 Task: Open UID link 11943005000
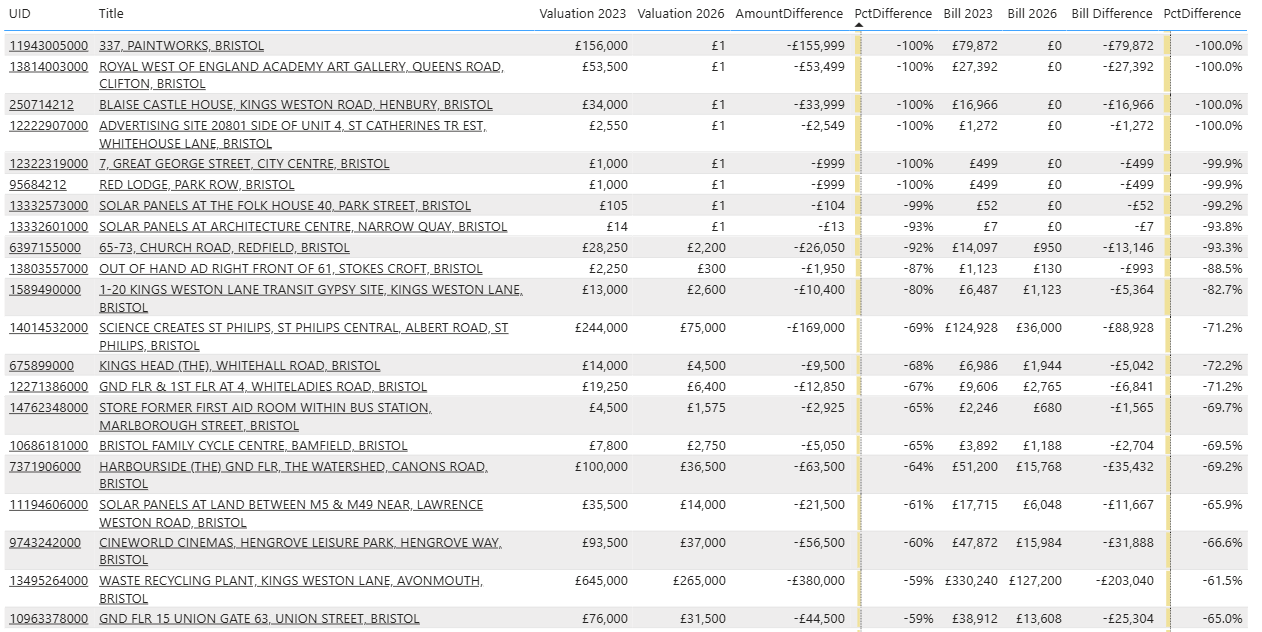point(48,46)
